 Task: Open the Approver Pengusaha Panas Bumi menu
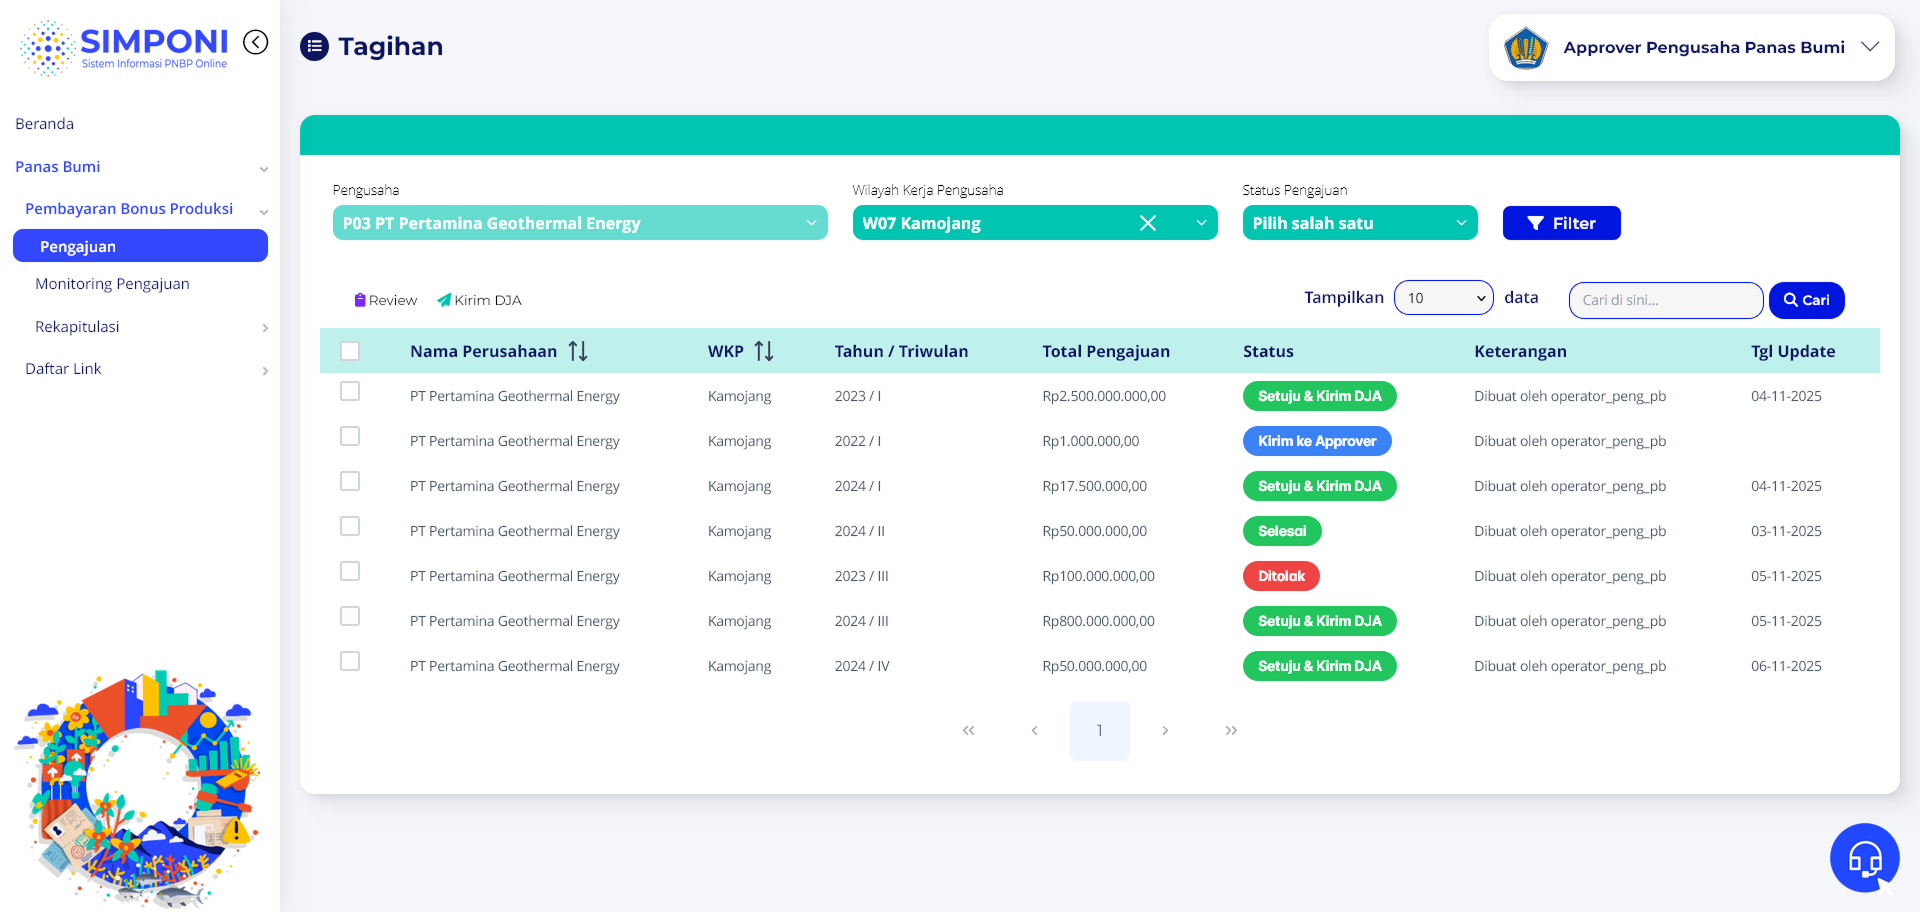tap(1692, 47)
